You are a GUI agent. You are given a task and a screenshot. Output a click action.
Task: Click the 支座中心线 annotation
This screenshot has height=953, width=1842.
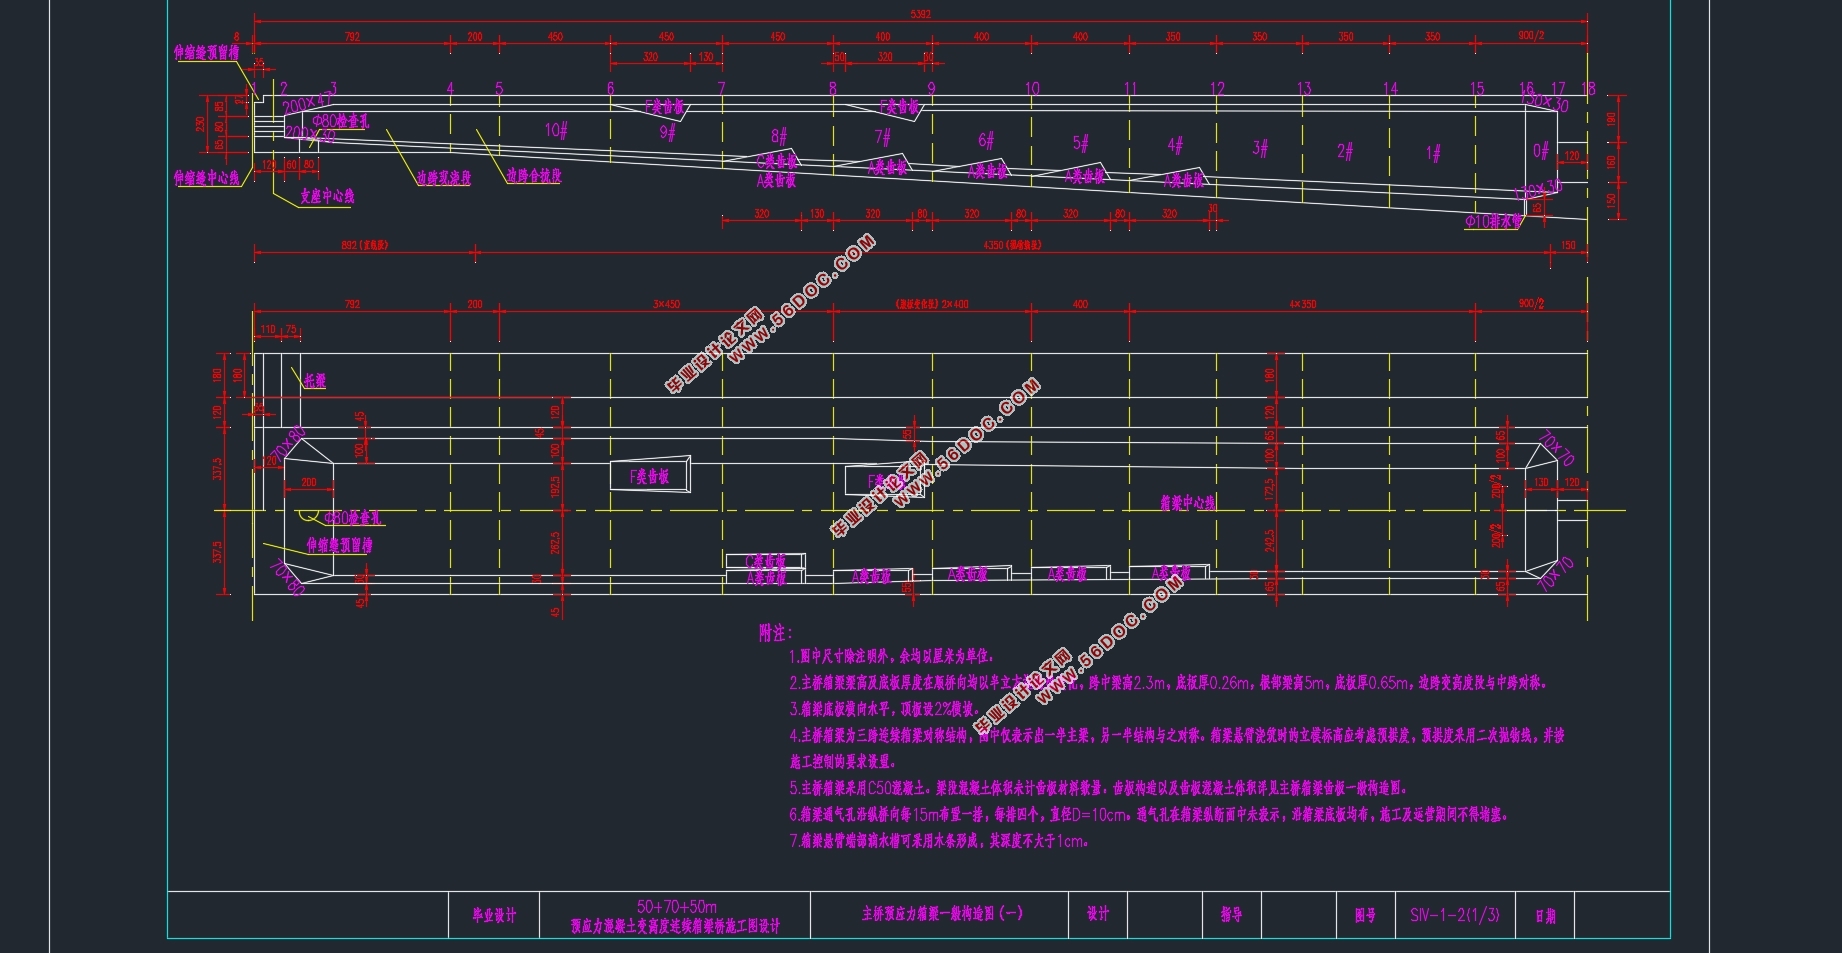click(327, 196)
